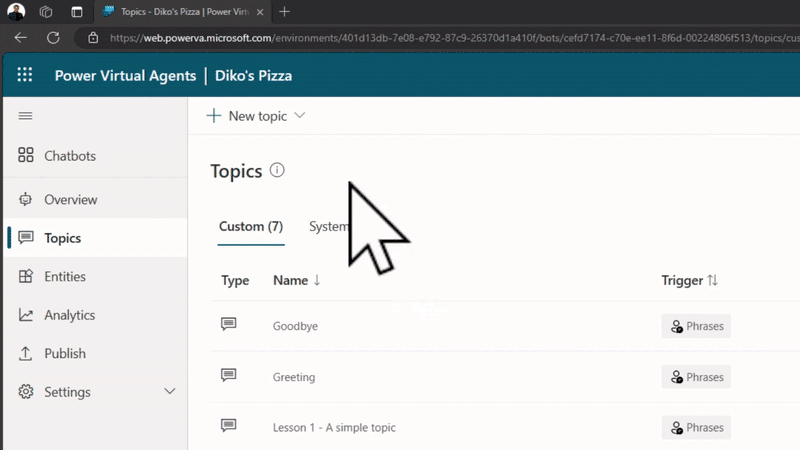This screenshot has height=450, width=800.
Task: Click the Publish upload icon
Action: [x=26, y=353]
